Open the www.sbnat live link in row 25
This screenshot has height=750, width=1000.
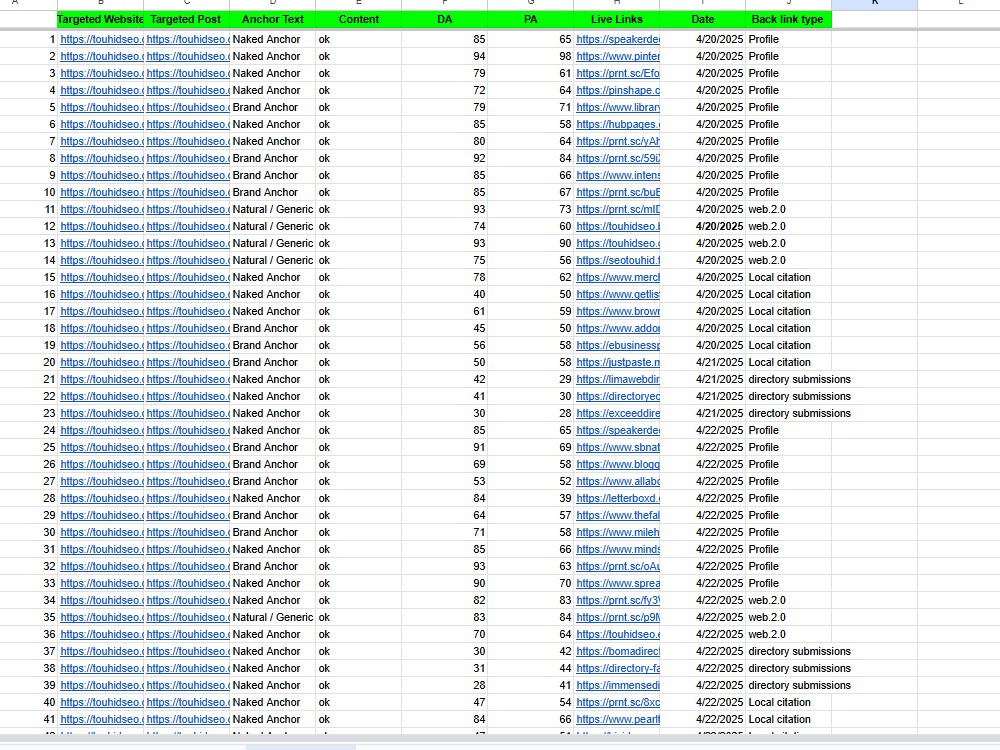(x=618, y=447)
